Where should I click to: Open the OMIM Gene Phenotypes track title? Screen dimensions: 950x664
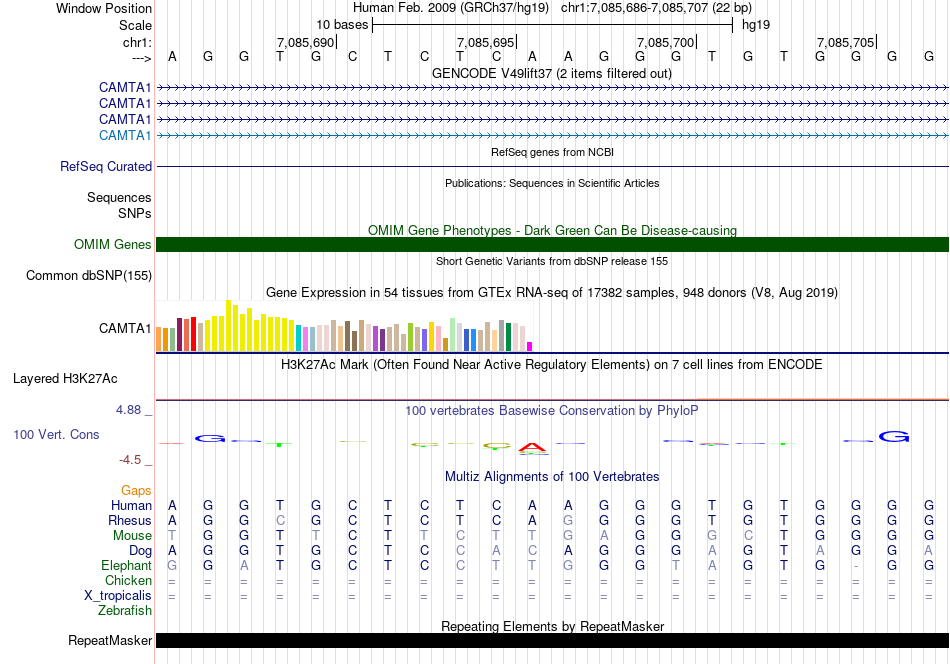[x=552, y=230]
